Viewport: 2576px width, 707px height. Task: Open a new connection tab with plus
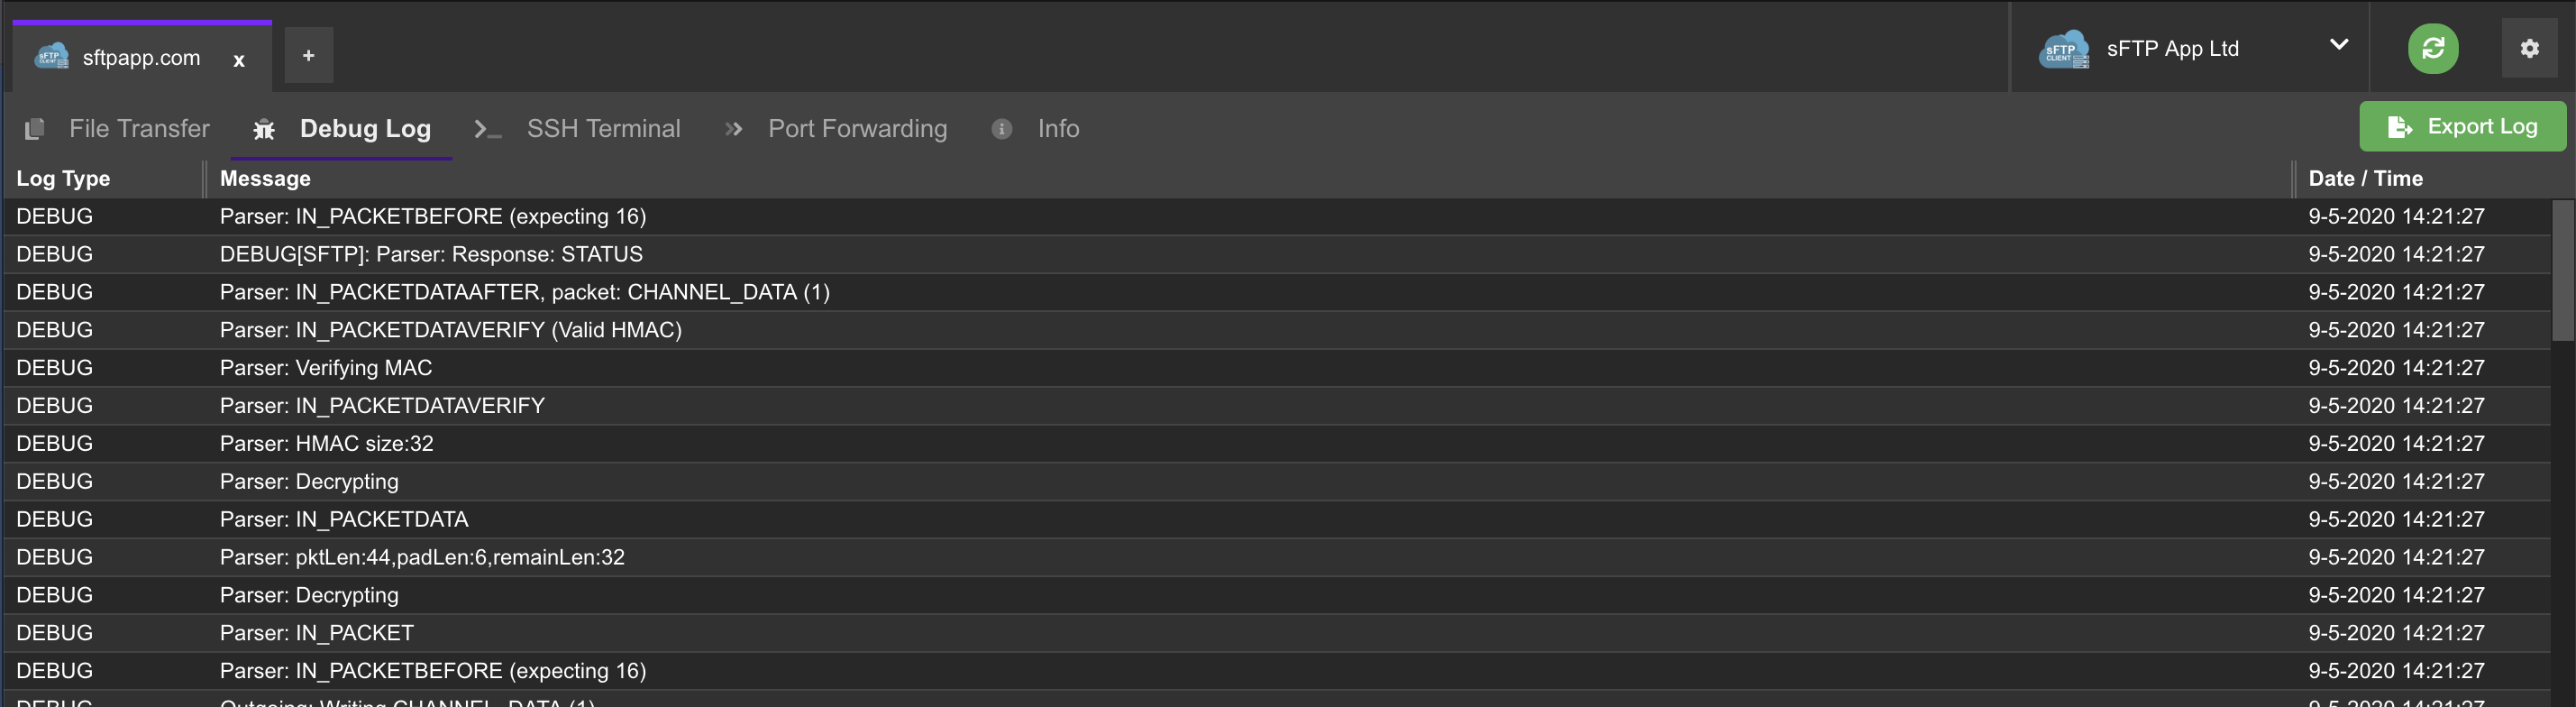click(x=308, y=56)
